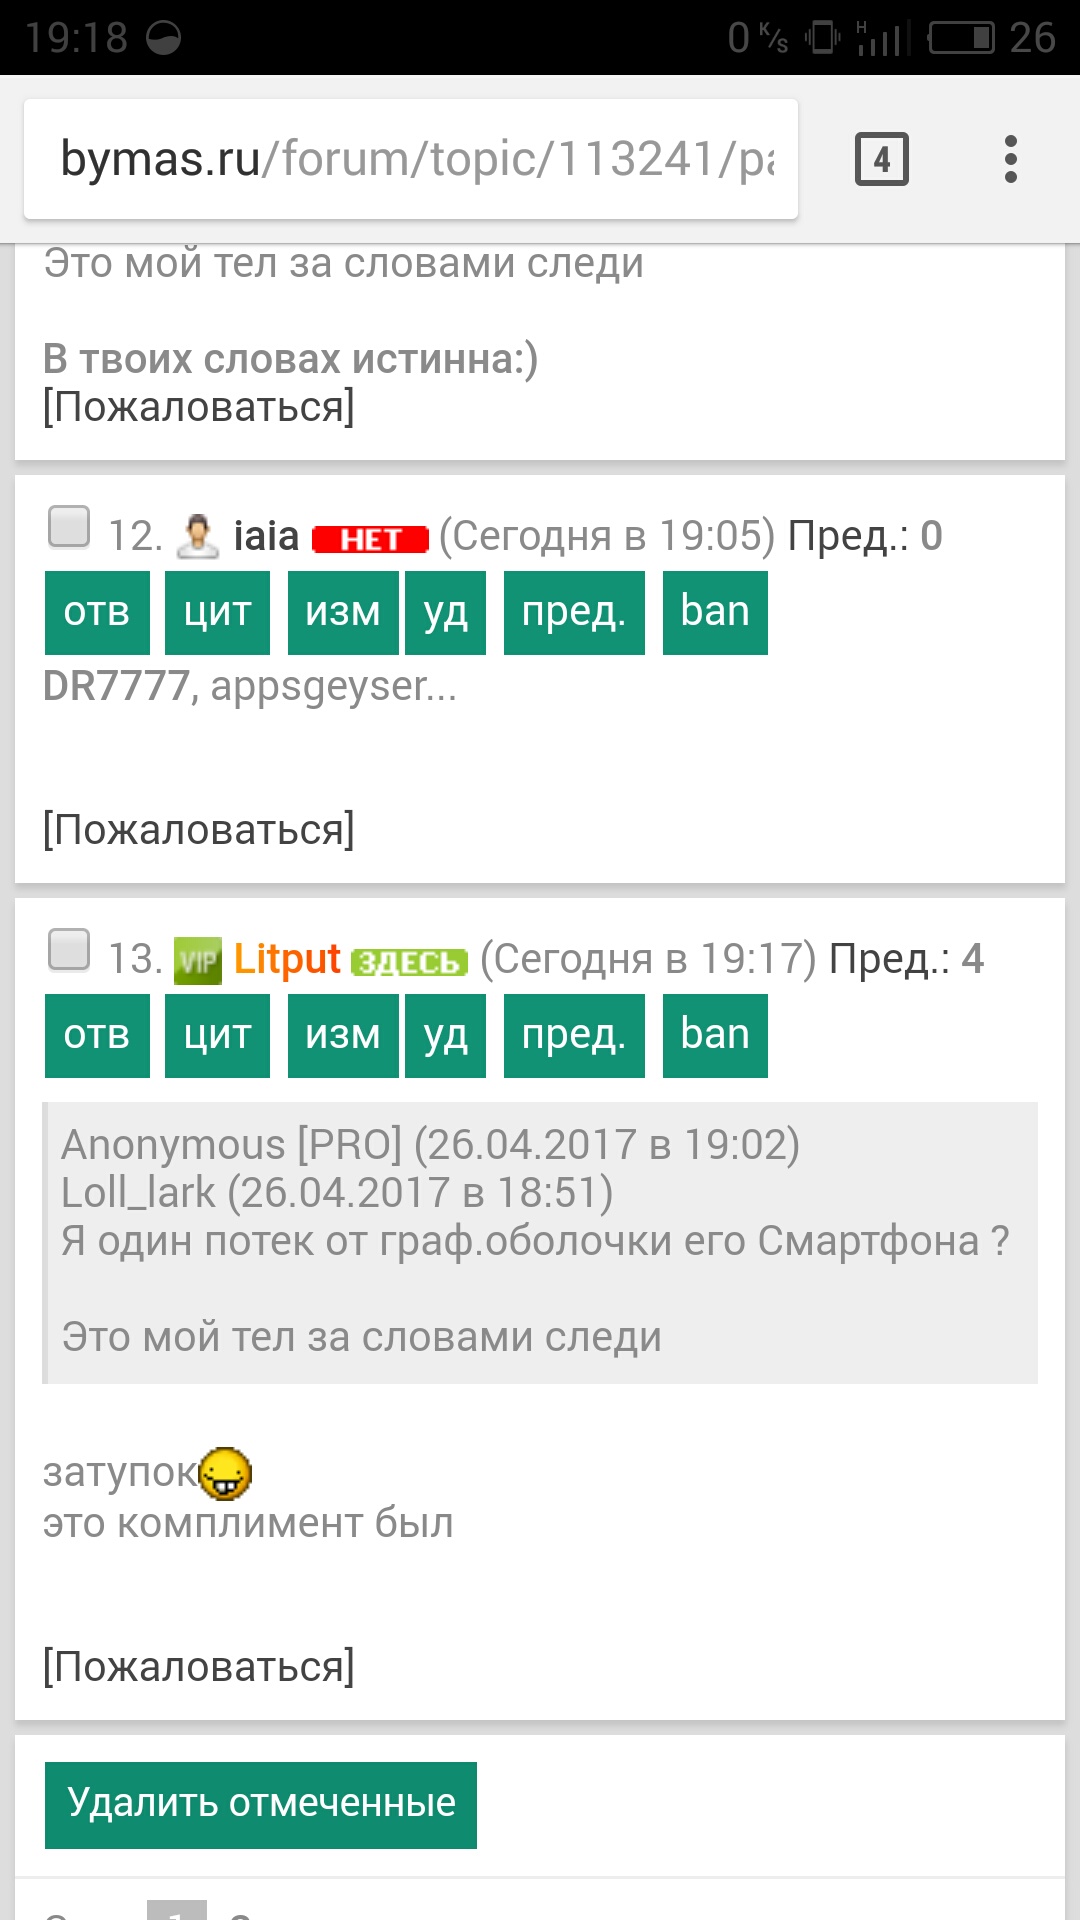Open the browser tab switcher showing 4

(x=881, y=159)
